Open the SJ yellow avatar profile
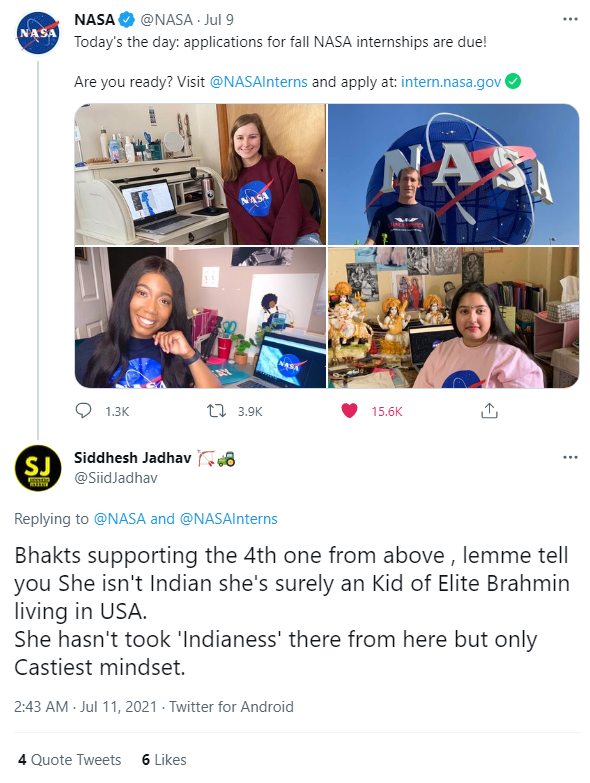 pos(37,468)
